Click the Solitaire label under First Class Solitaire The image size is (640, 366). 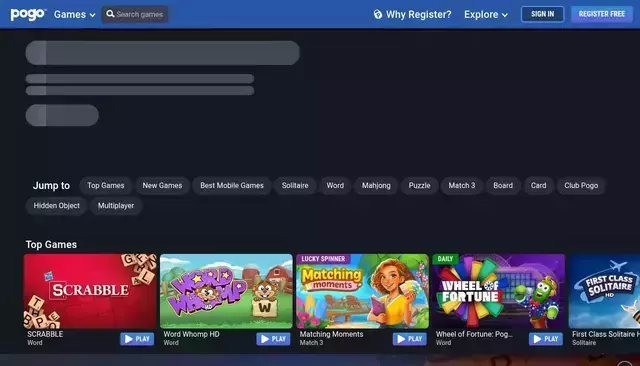584,343
